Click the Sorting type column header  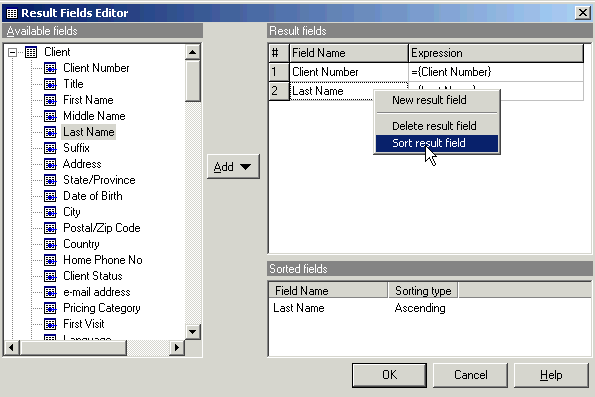point(423,291)
